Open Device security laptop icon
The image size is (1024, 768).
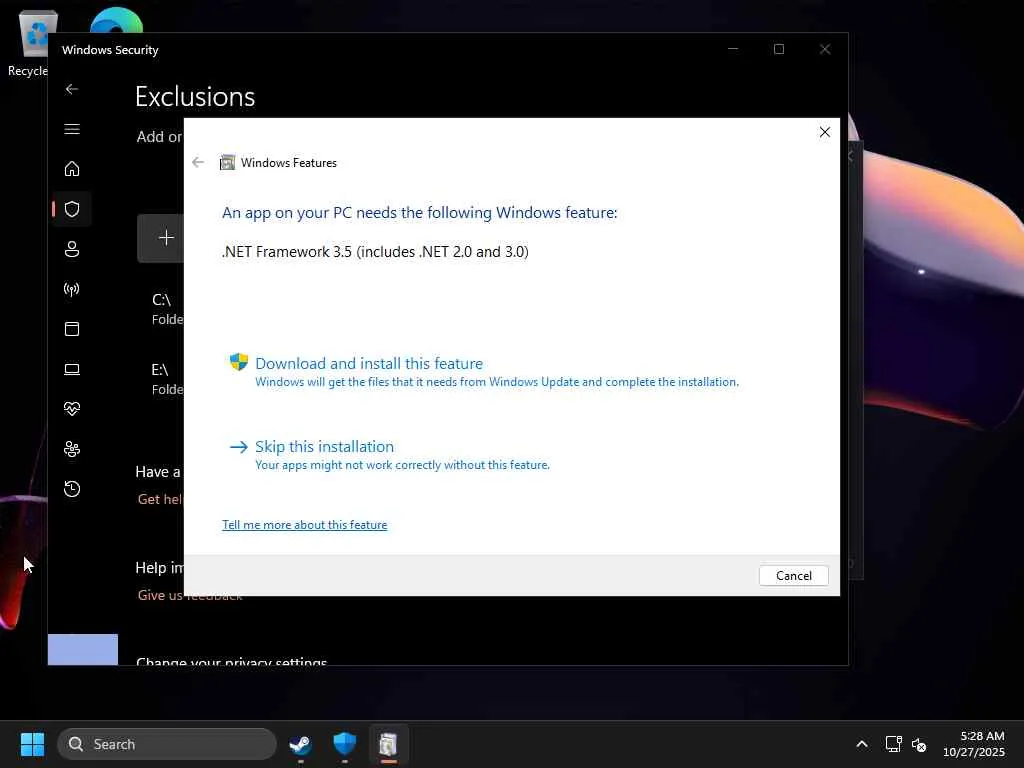(72, 369)
